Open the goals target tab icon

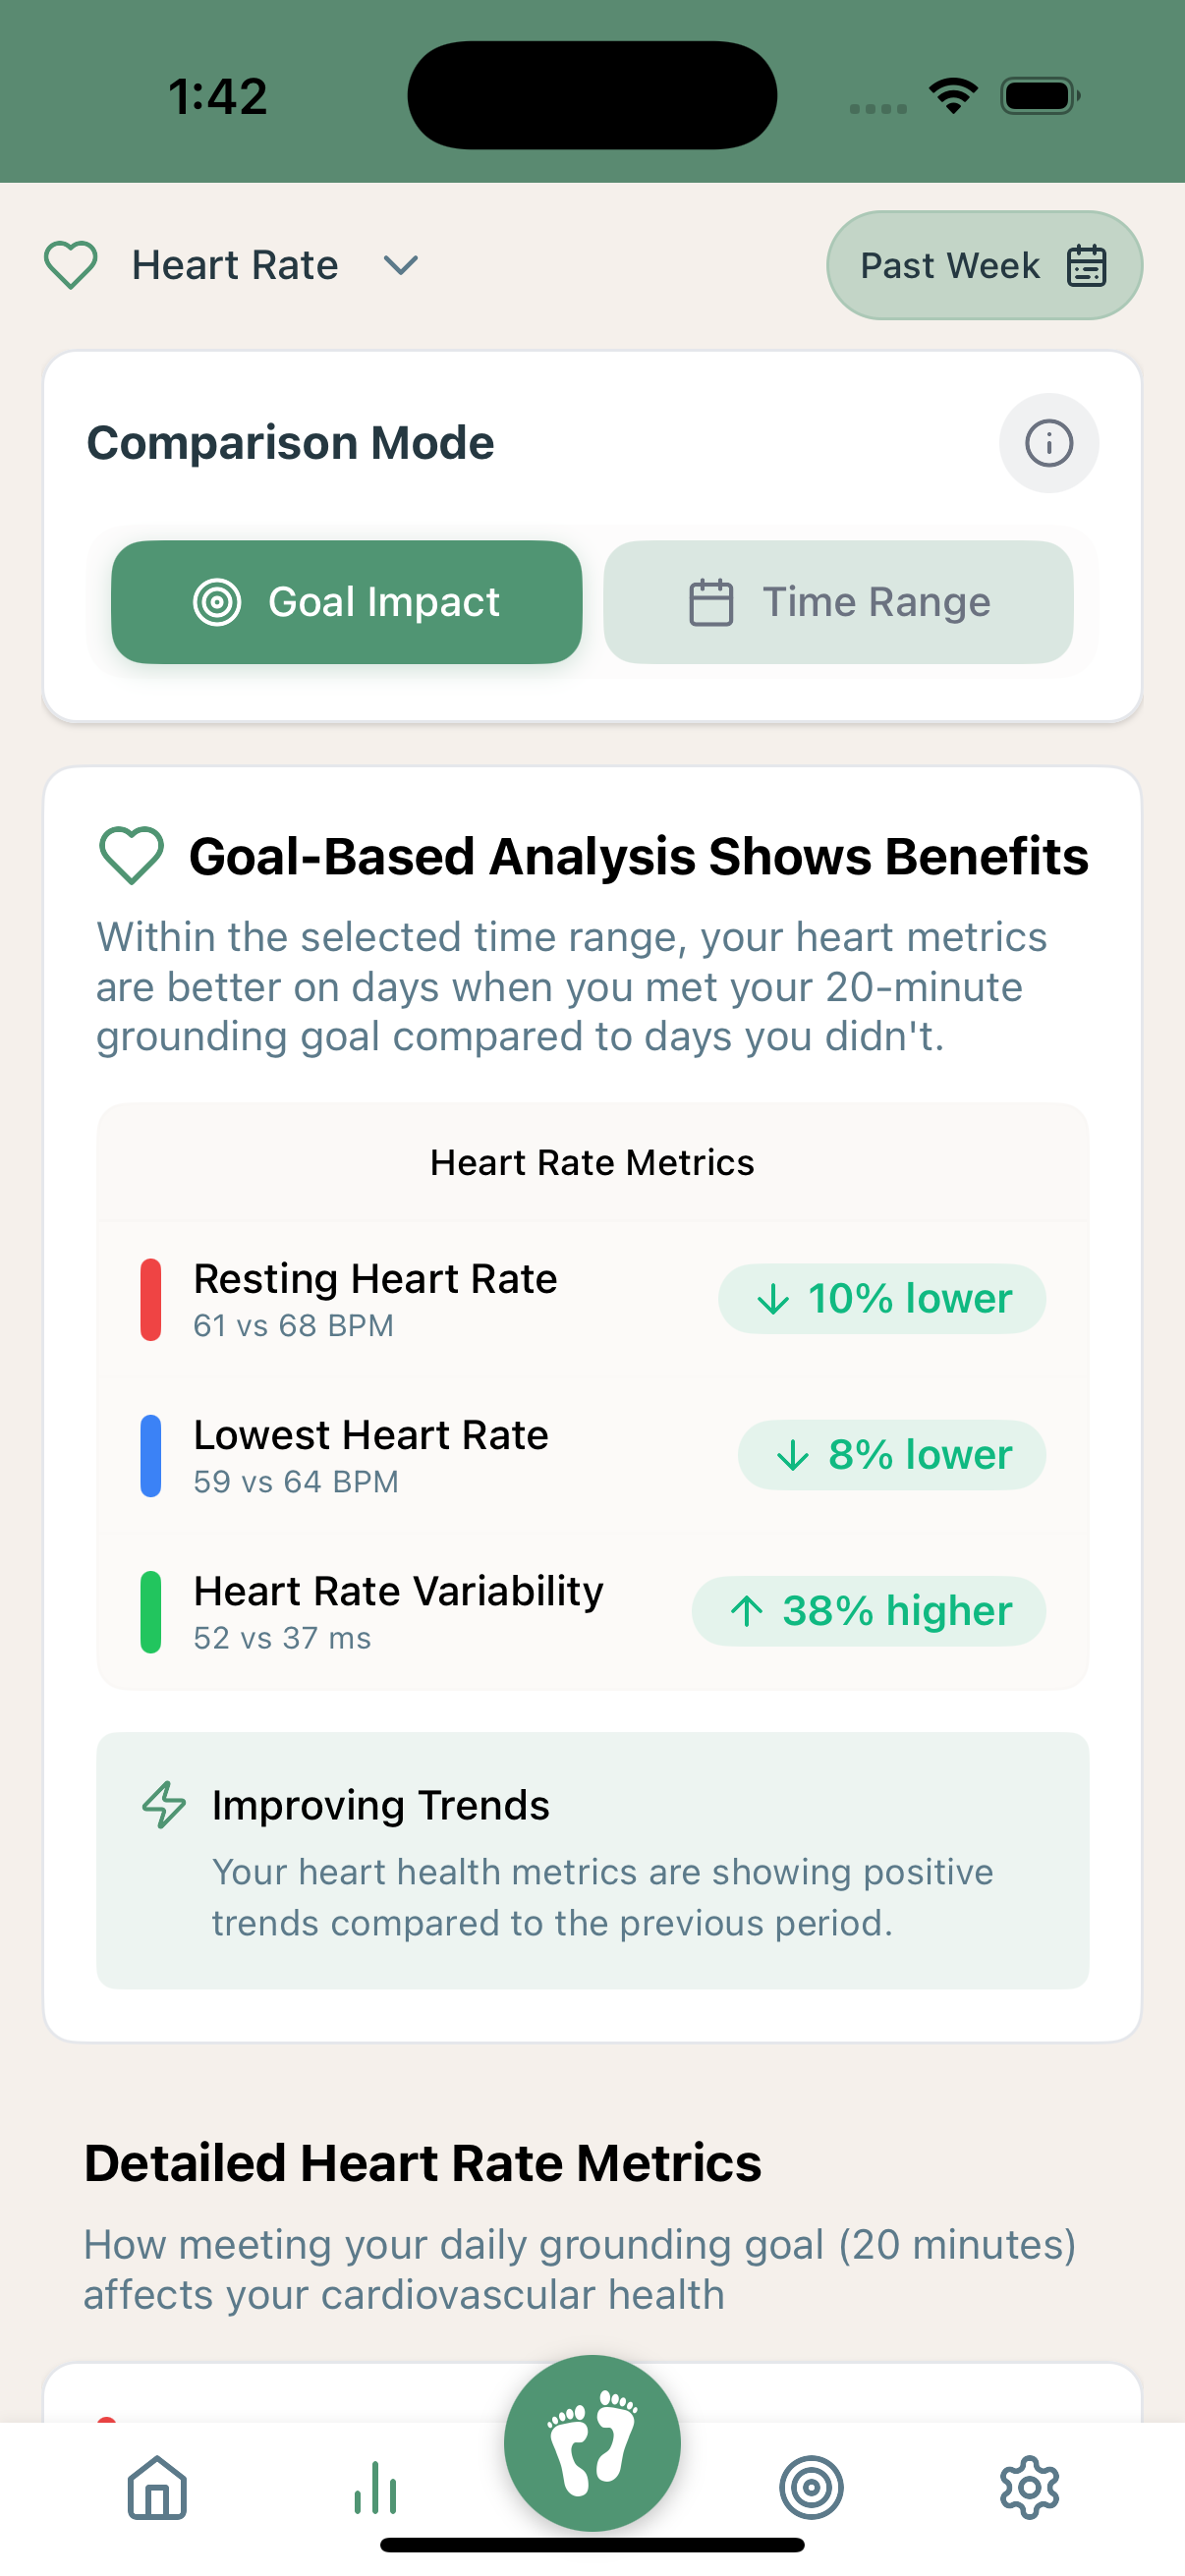pyautogui.click(x=811, y=2486)
